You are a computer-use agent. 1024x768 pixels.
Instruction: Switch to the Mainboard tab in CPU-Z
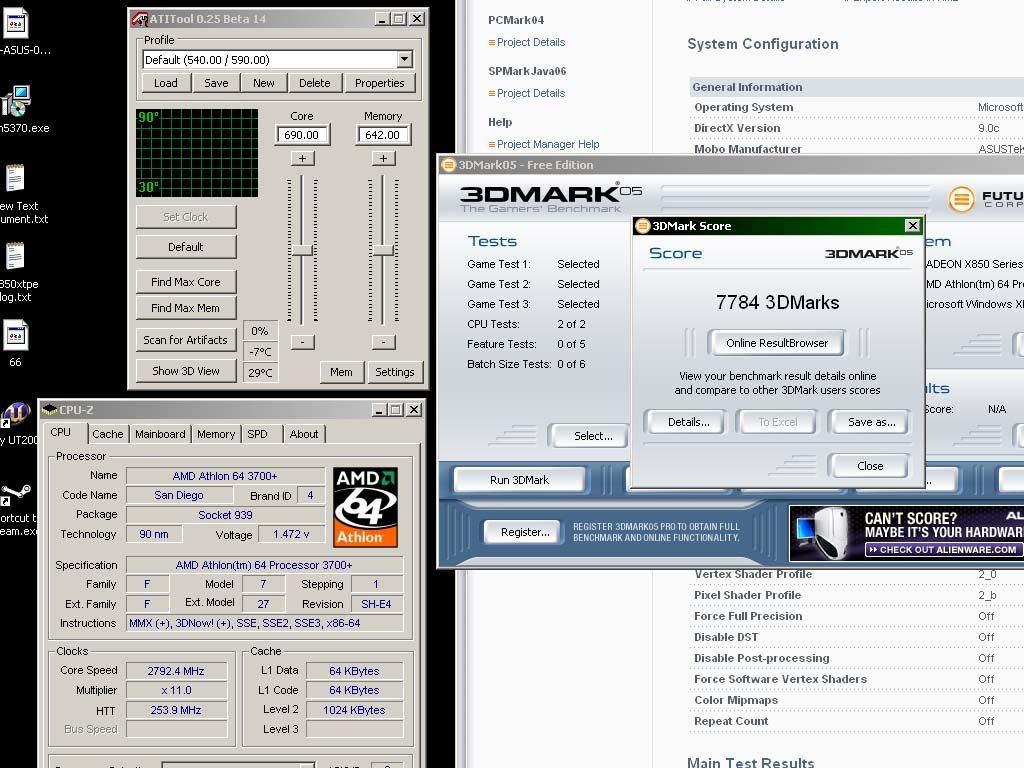click(x=160, y=434)
